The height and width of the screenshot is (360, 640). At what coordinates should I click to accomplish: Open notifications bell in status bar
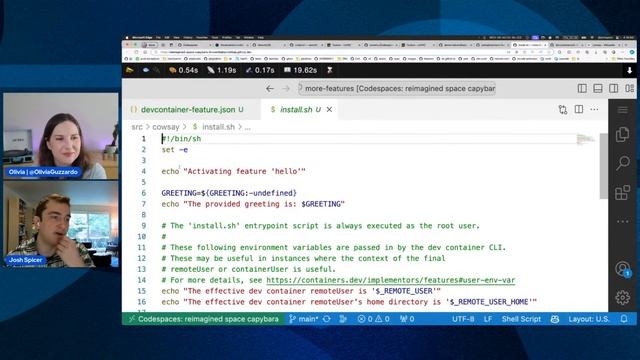pos(624,319)
